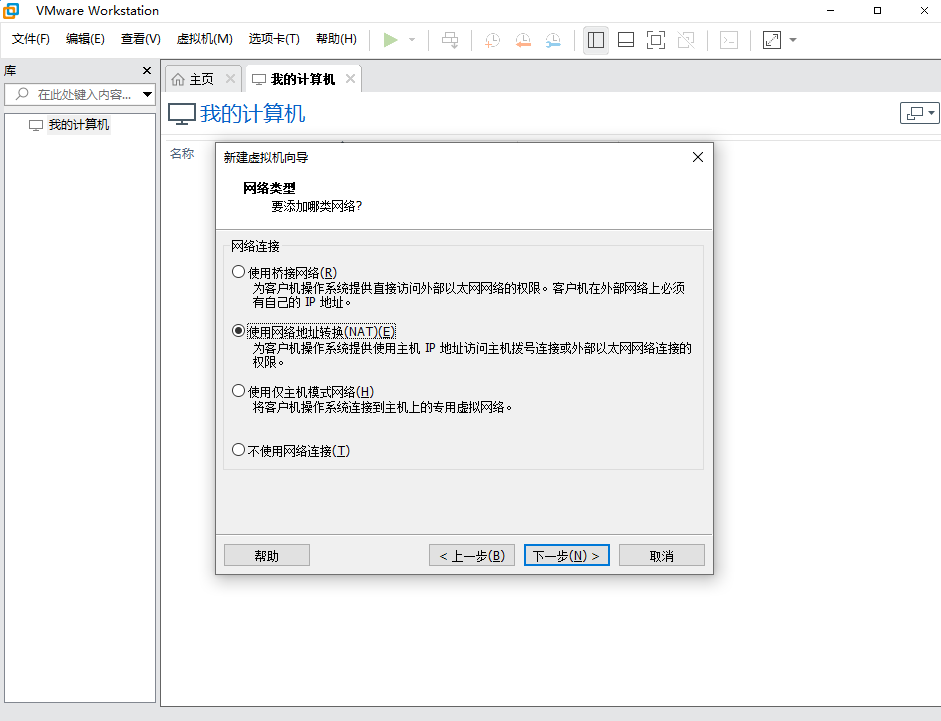The image size is (941, 721).
Task: Open the library search filter dropdown
Action: (x=147, y=94)
